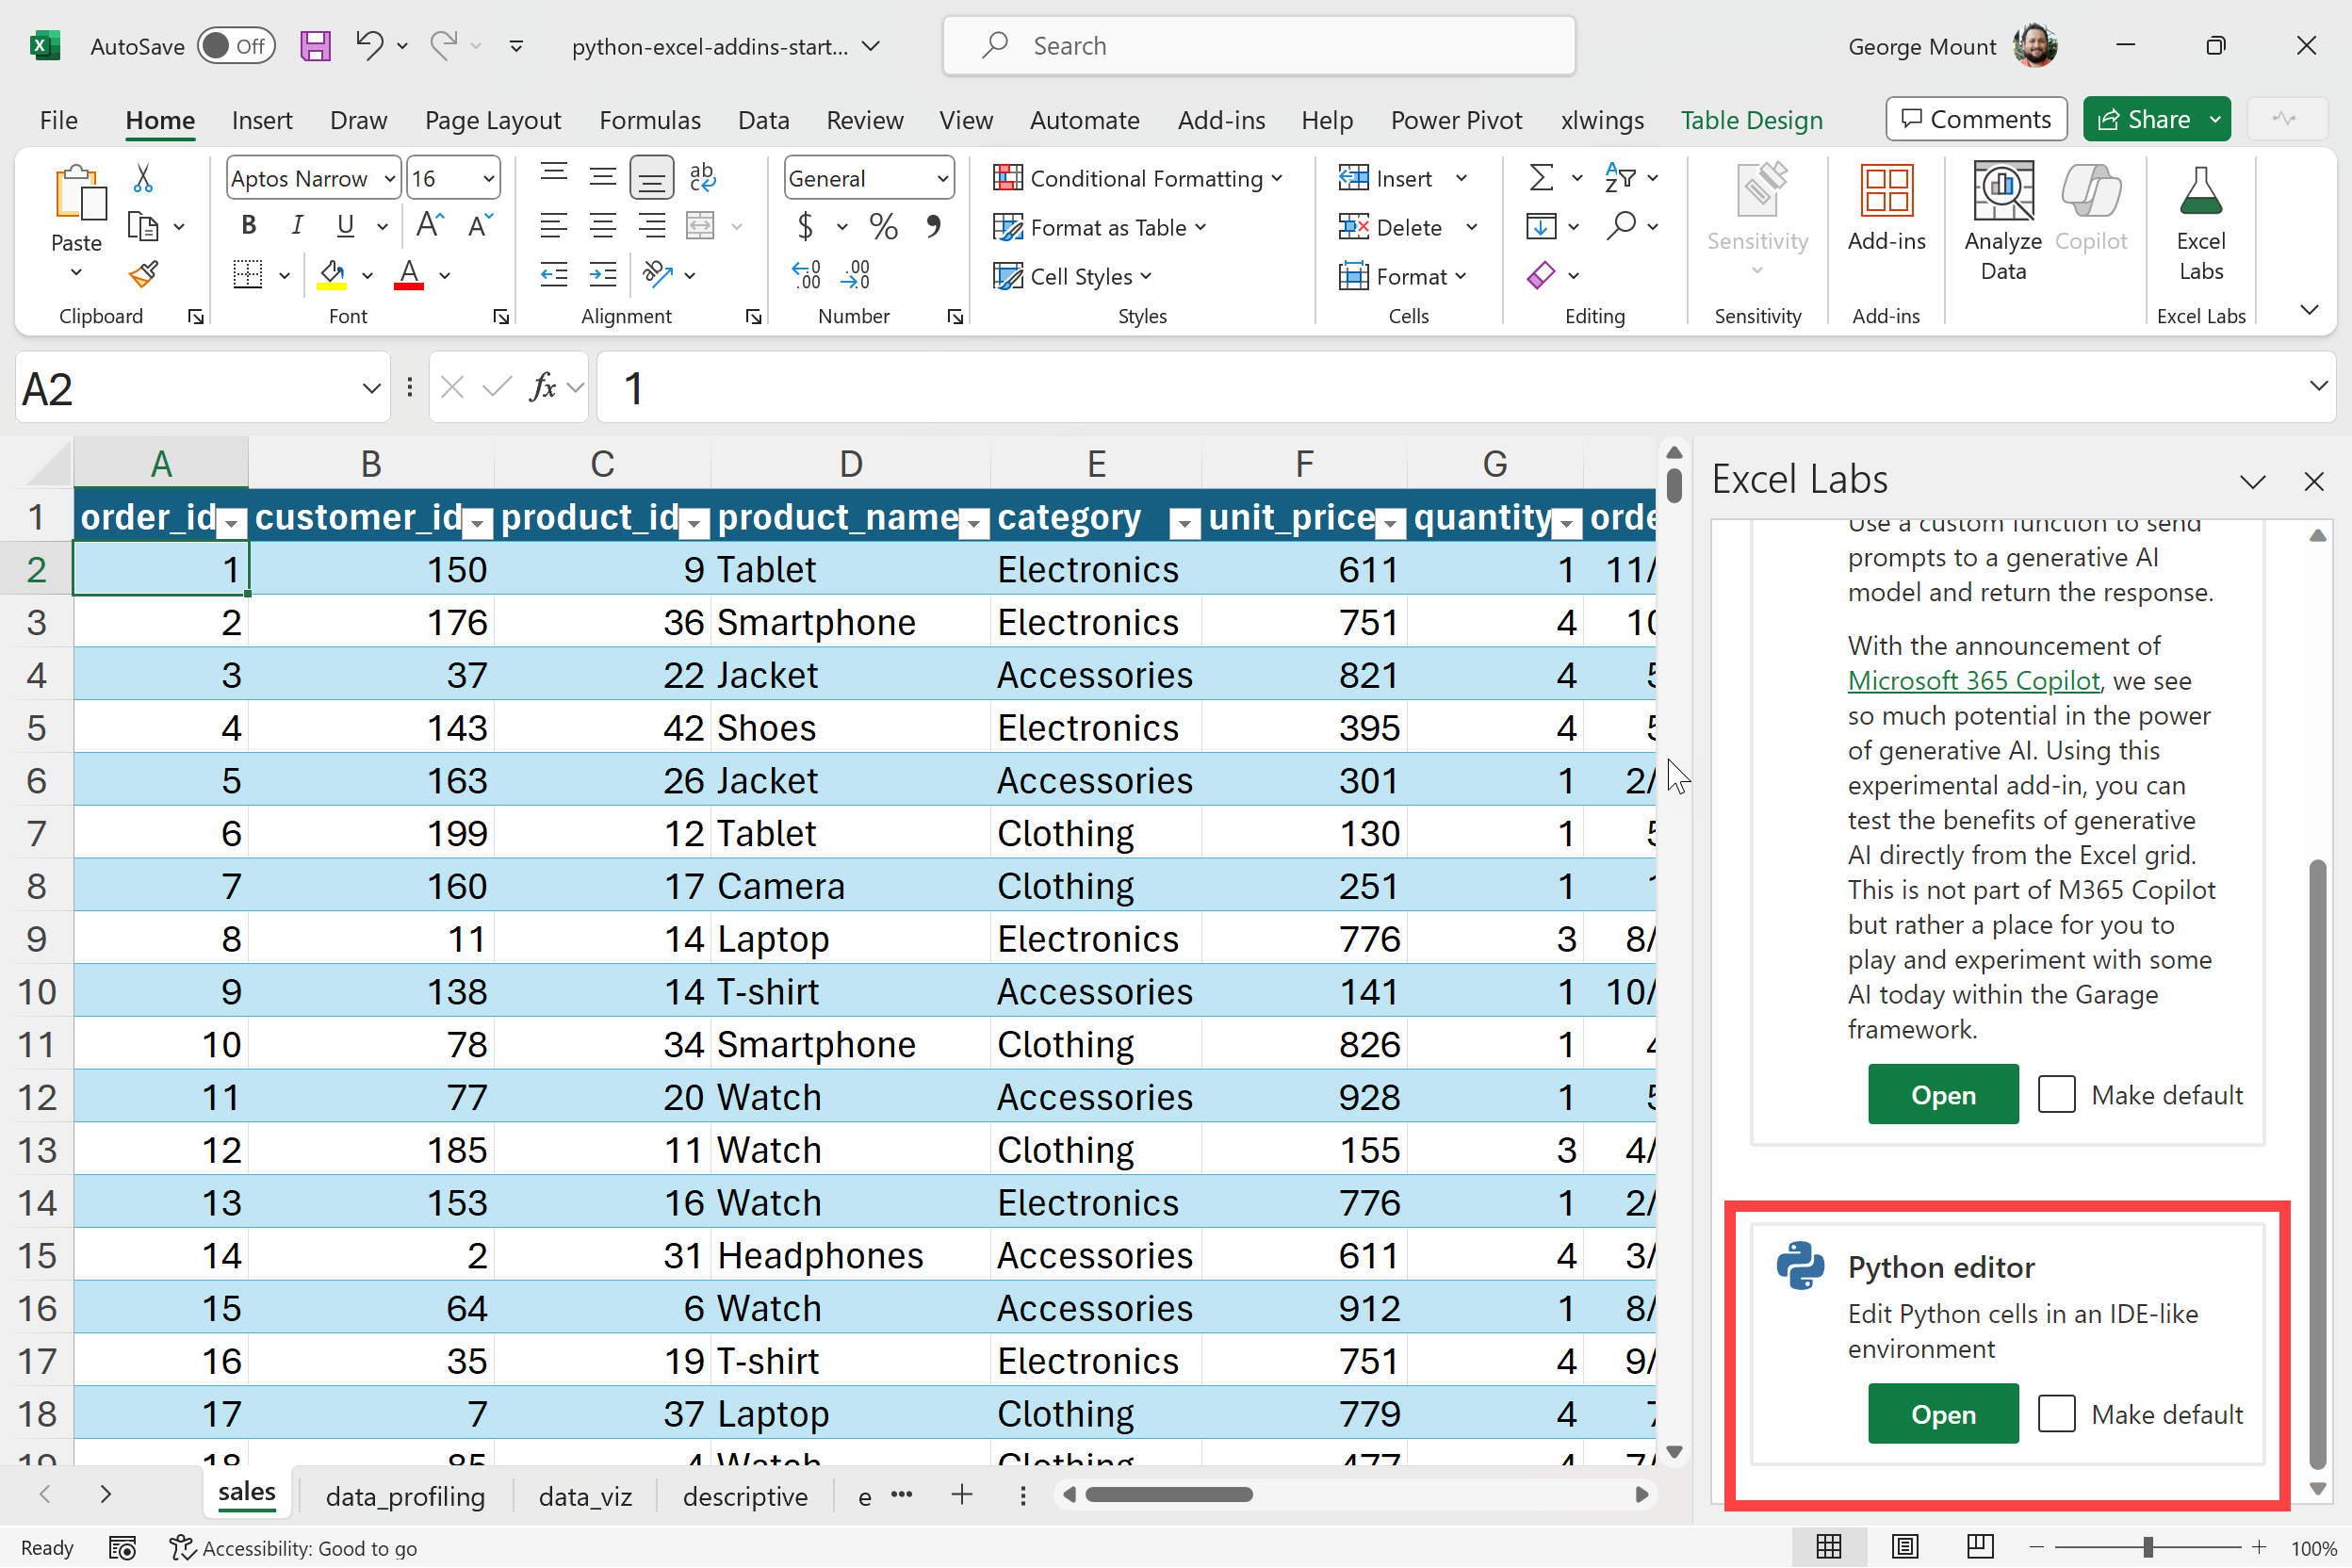Open the Formulas ribbon tab
The image size is (2352, 1568).
point(649,120)
